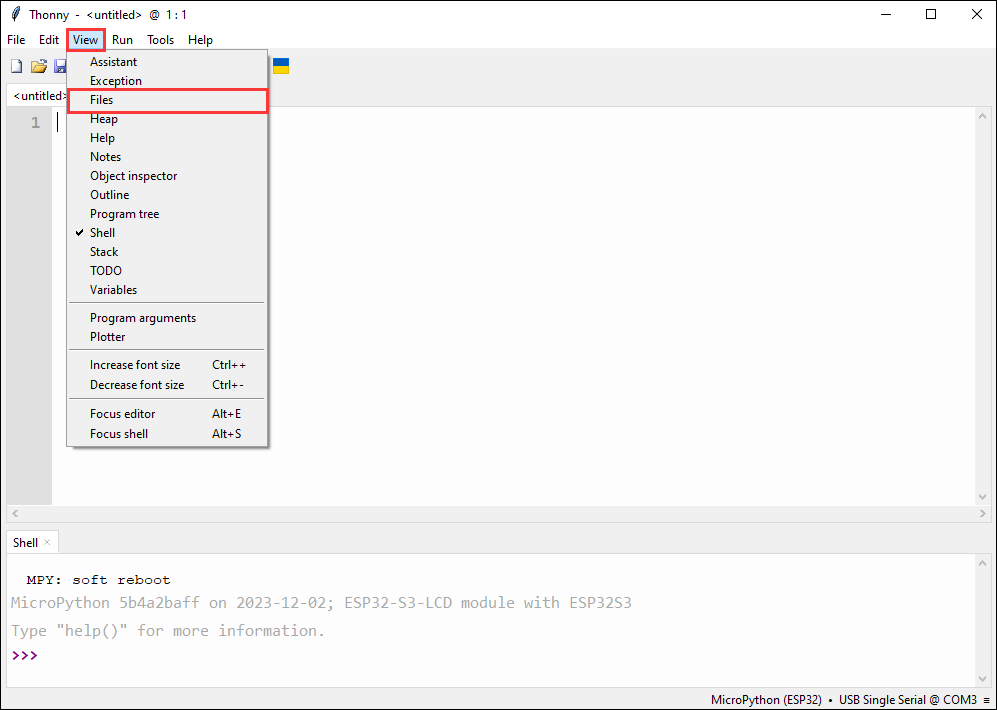Image resolution: width=997 pixels, height=710 pixels.
Task: Select Files in the View menu
Action: (x=101, y=100)
